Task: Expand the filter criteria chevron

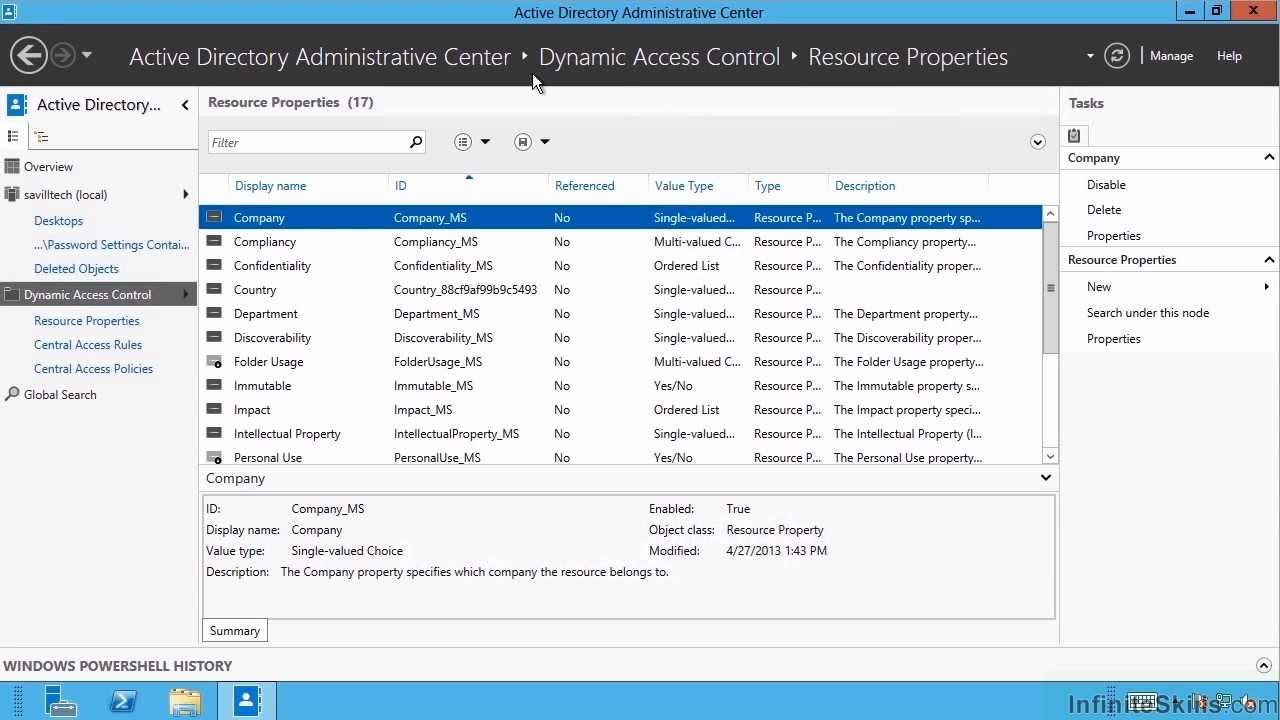Action: (1037, 142)
